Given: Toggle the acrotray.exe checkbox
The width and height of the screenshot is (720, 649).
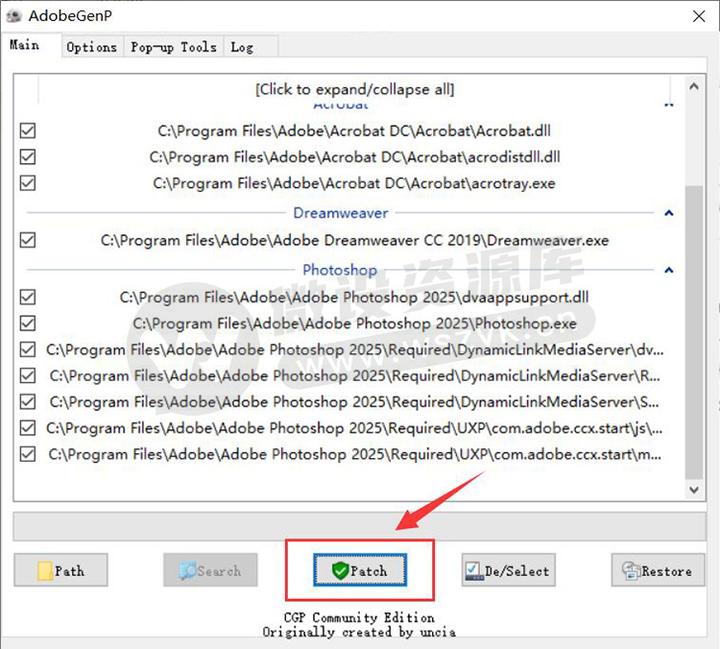Looking at the screenshot, I should (28, 183).
